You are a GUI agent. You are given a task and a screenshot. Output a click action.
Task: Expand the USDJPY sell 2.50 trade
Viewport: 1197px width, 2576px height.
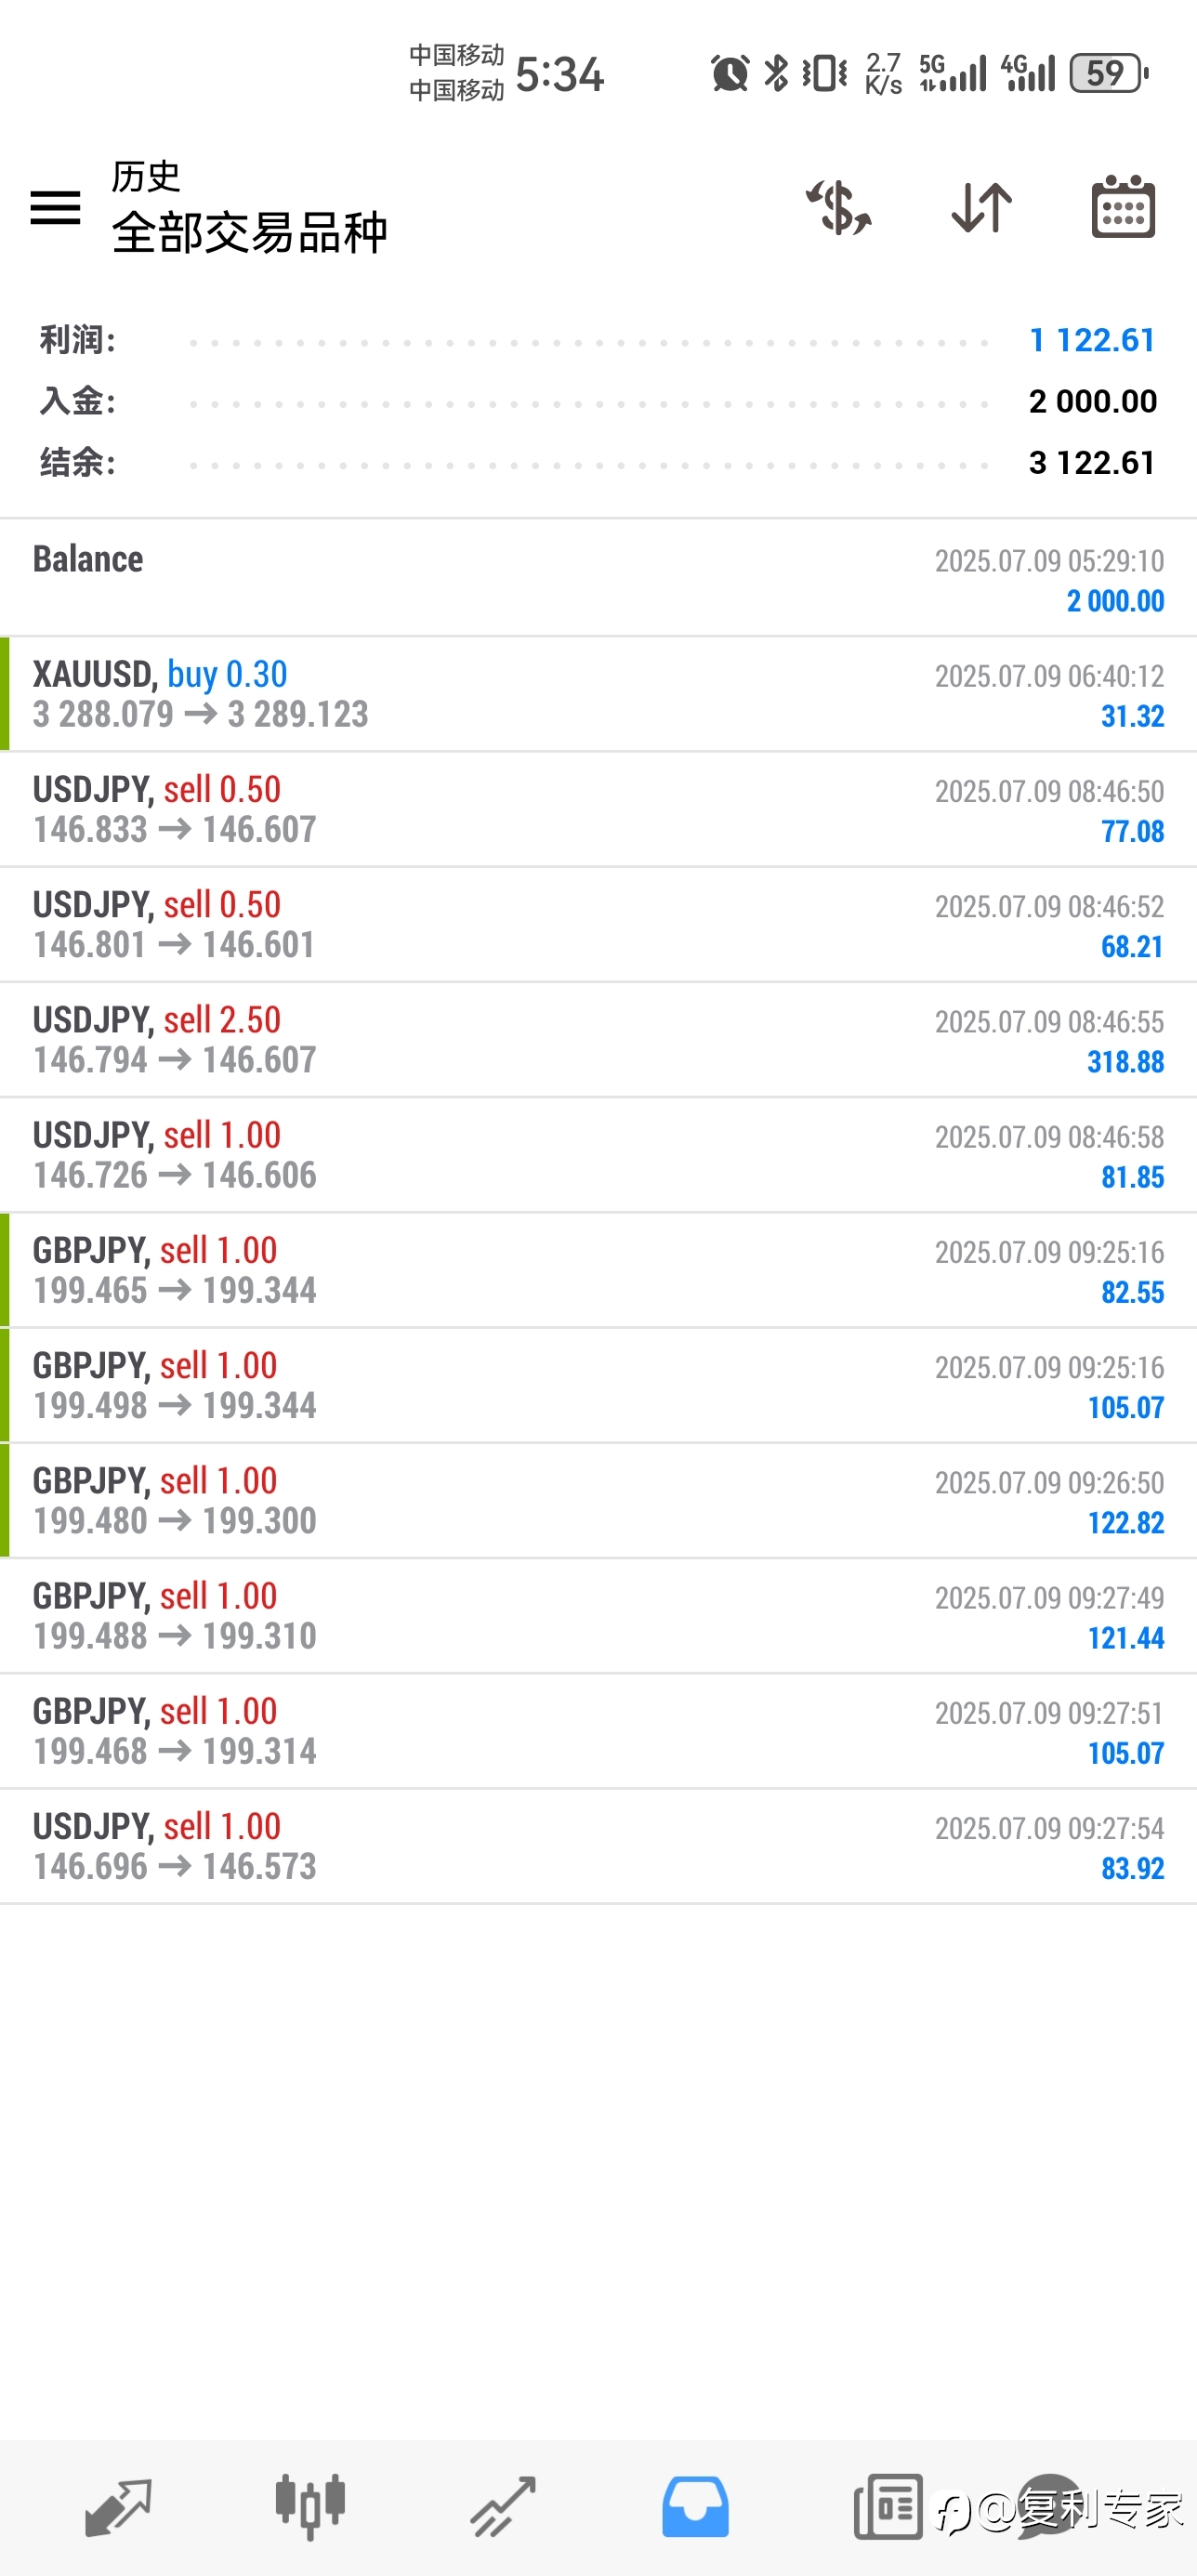pyautogui.click(x=598, y=1040)
